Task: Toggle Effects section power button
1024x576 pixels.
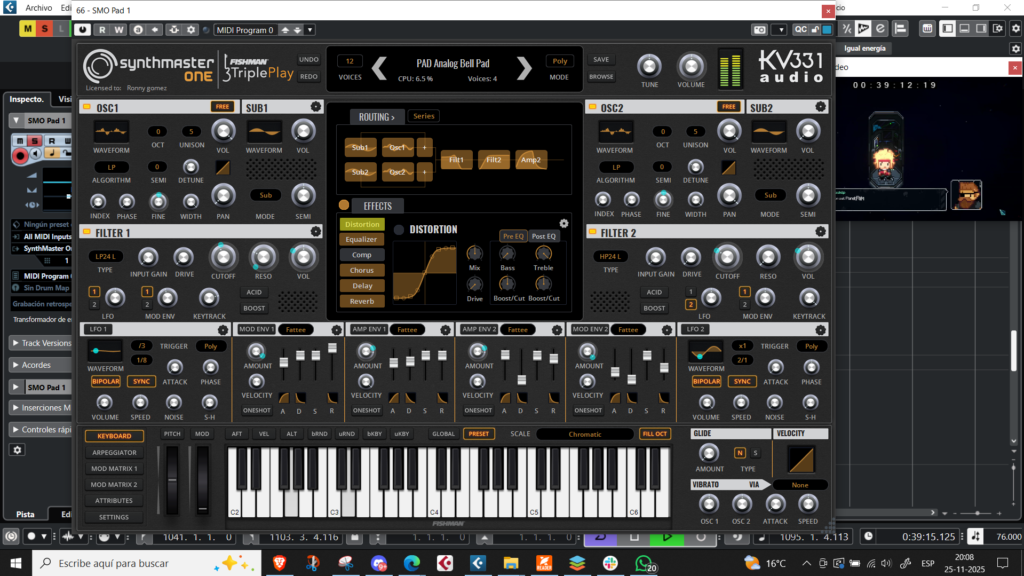Action: coord(344,205)
